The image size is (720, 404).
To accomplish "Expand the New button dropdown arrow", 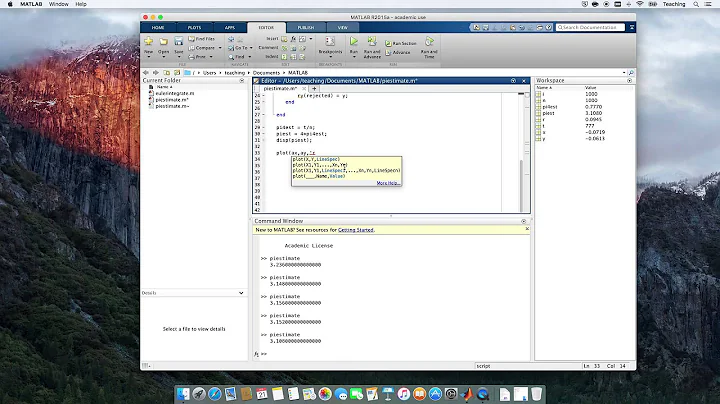I will pyautogui.click(x=148, y=57).
